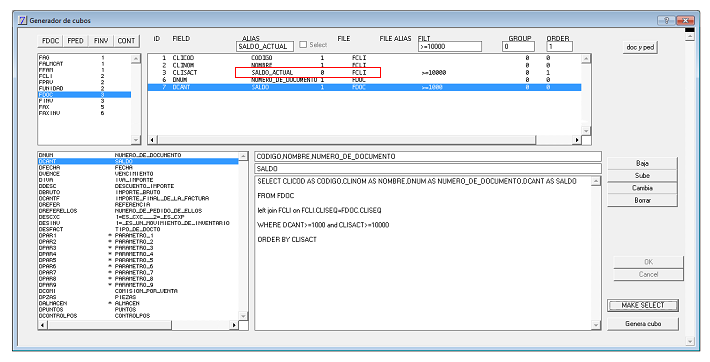The height and width of the screenshot is (362, 710).
Task: Click the file list scroll-up arrow
Action: click(x=135, y=59)
